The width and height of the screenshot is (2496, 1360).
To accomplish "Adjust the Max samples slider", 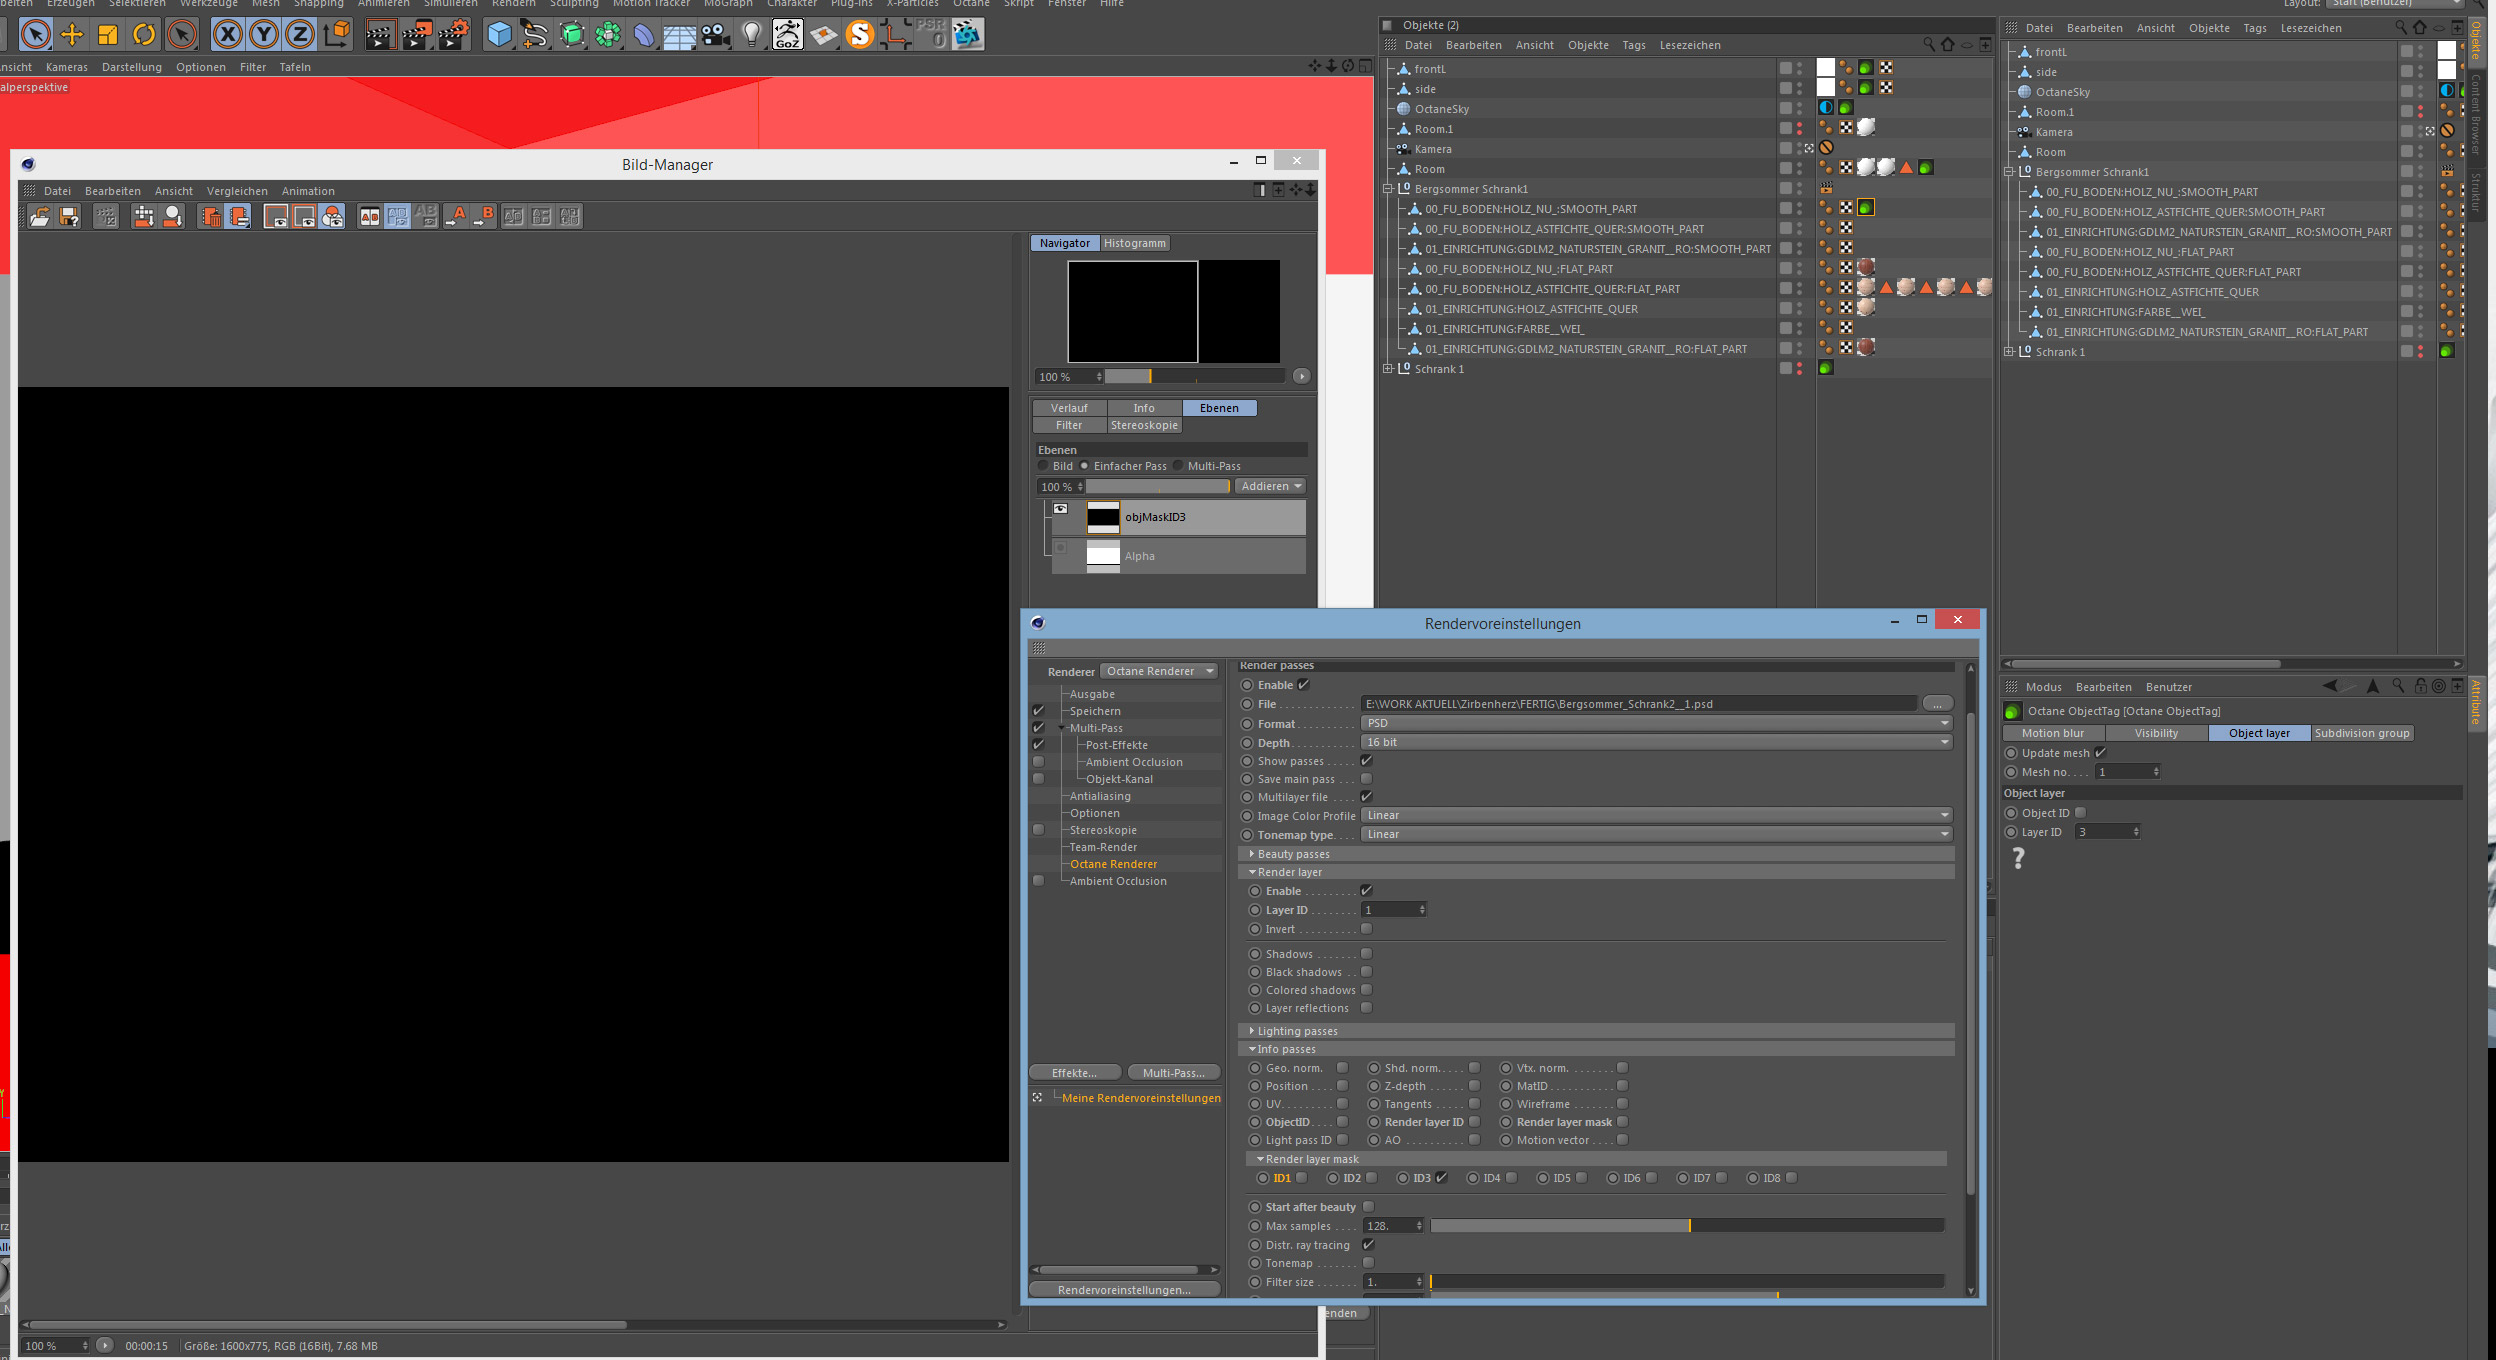I will click(1688, 1226).
